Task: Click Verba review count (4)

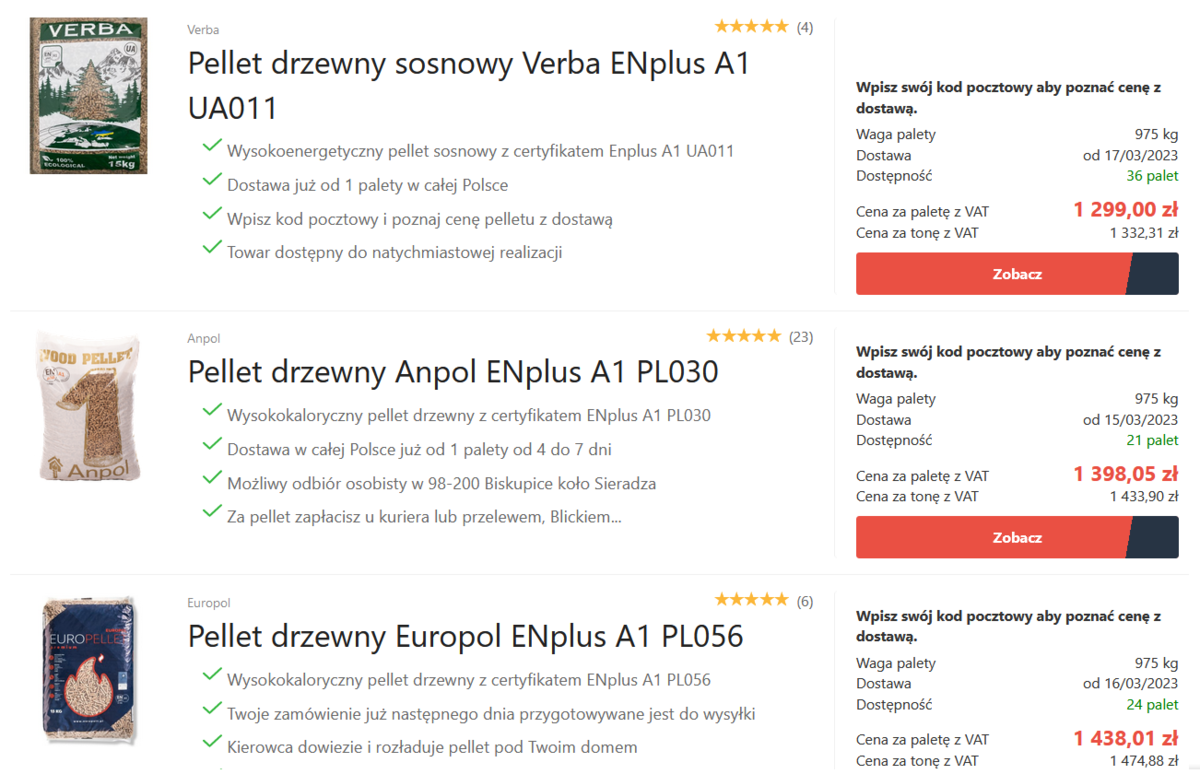Action: [x=805, y=28]
